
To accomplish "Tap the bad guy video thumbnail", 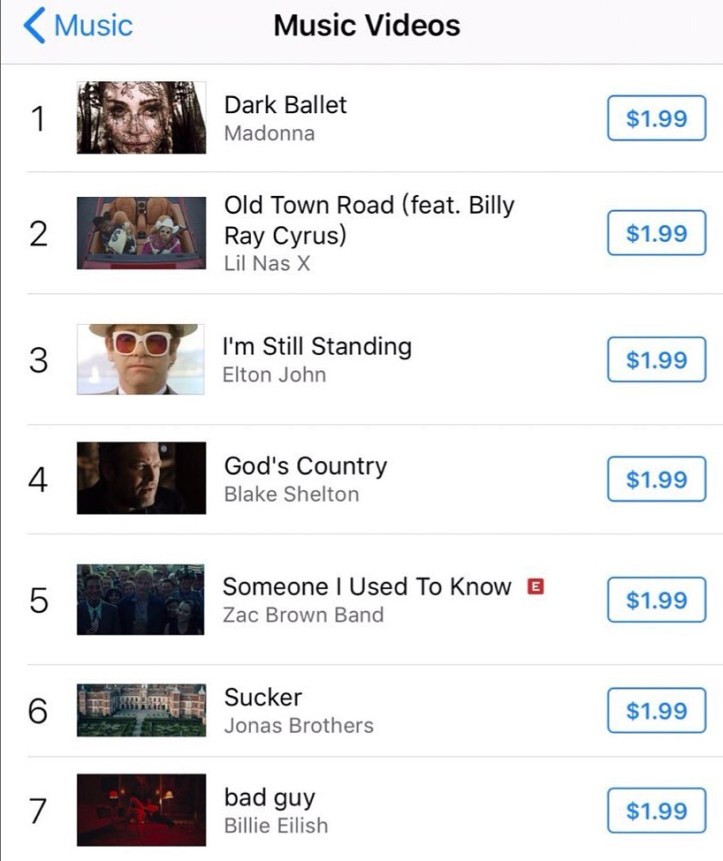I will pyautogui.click(x=141, y=810).
